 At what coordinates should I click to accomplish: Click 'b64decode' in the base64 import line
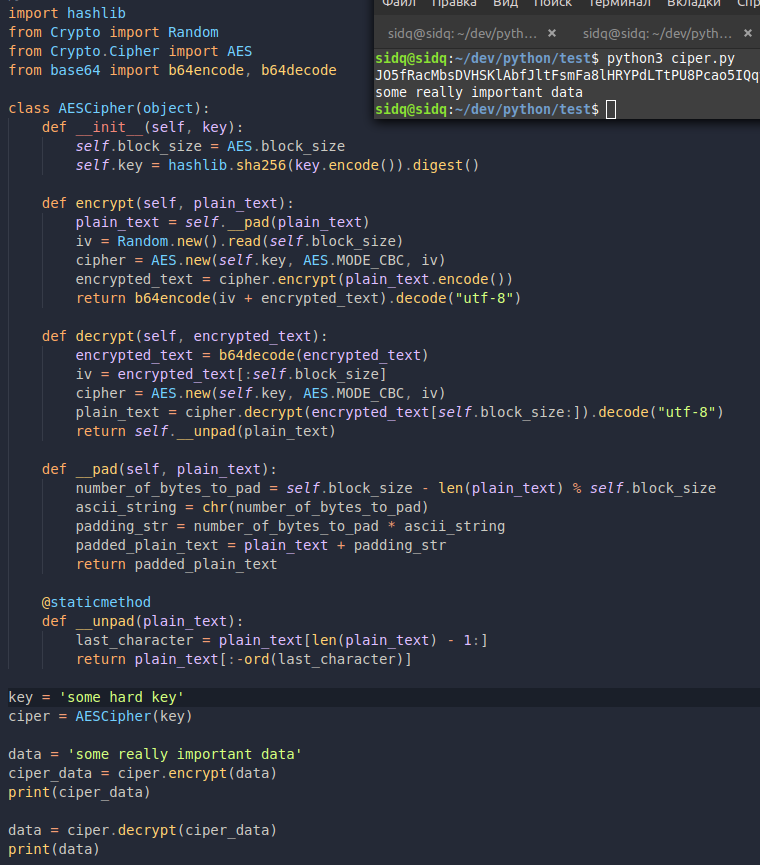[298, 70]
